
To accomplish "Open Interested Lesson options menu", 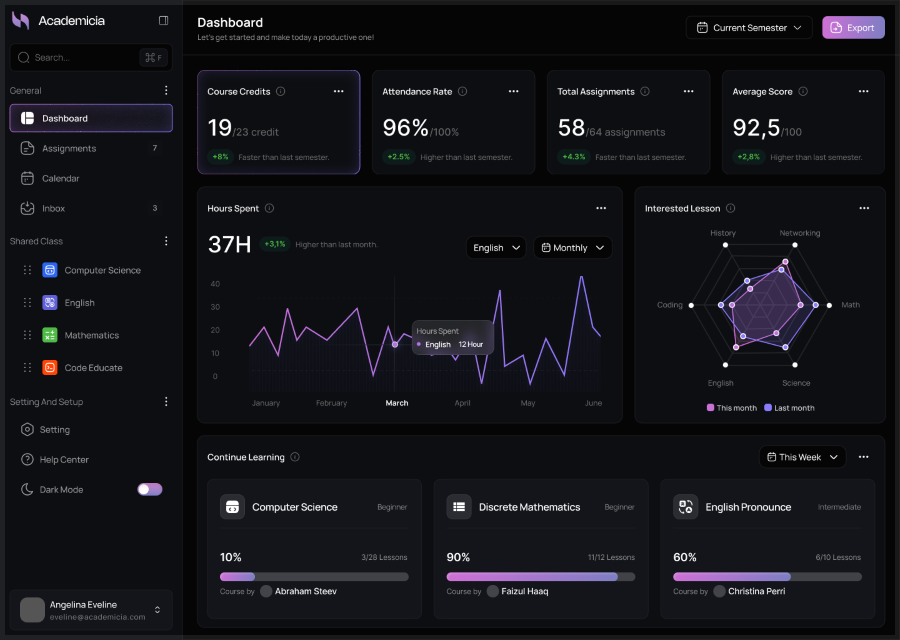I will click(x=863, y=208).
